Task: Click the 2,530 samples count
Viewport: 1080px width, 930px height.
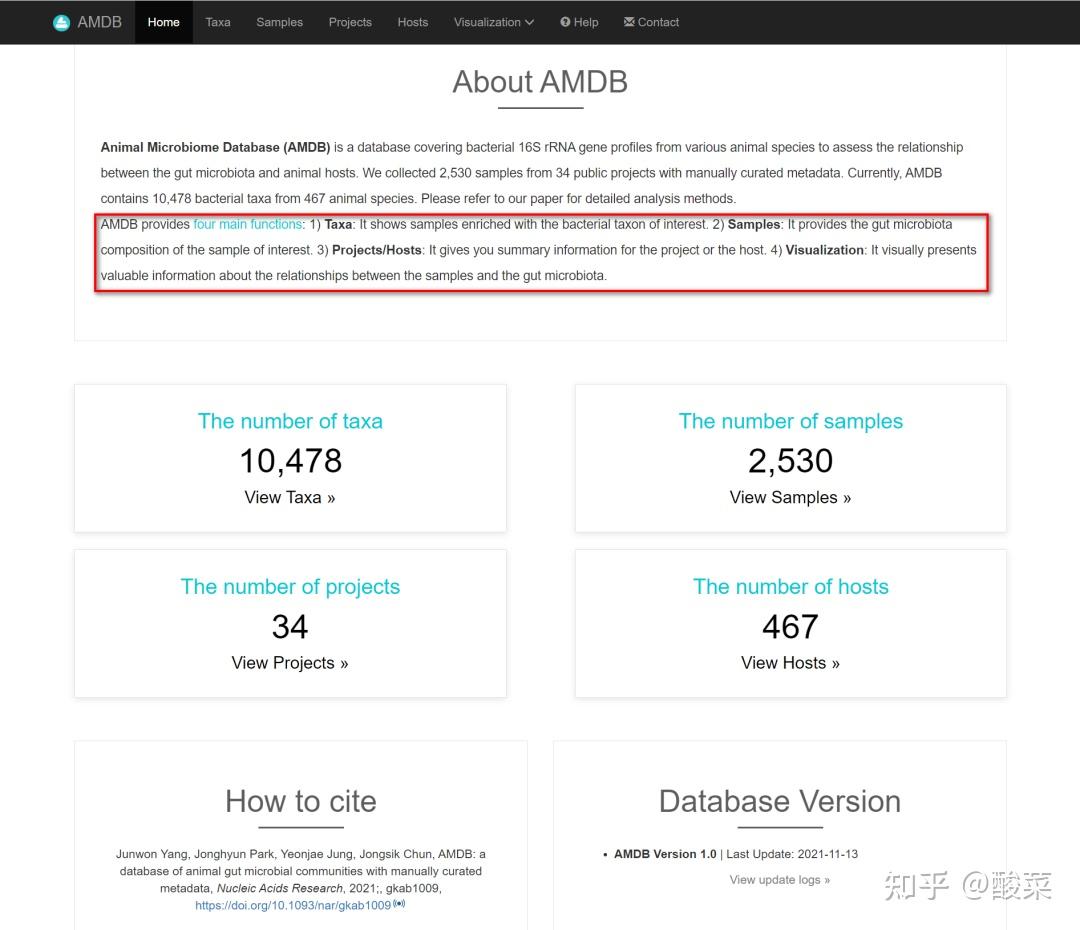Action: [791, 461]
